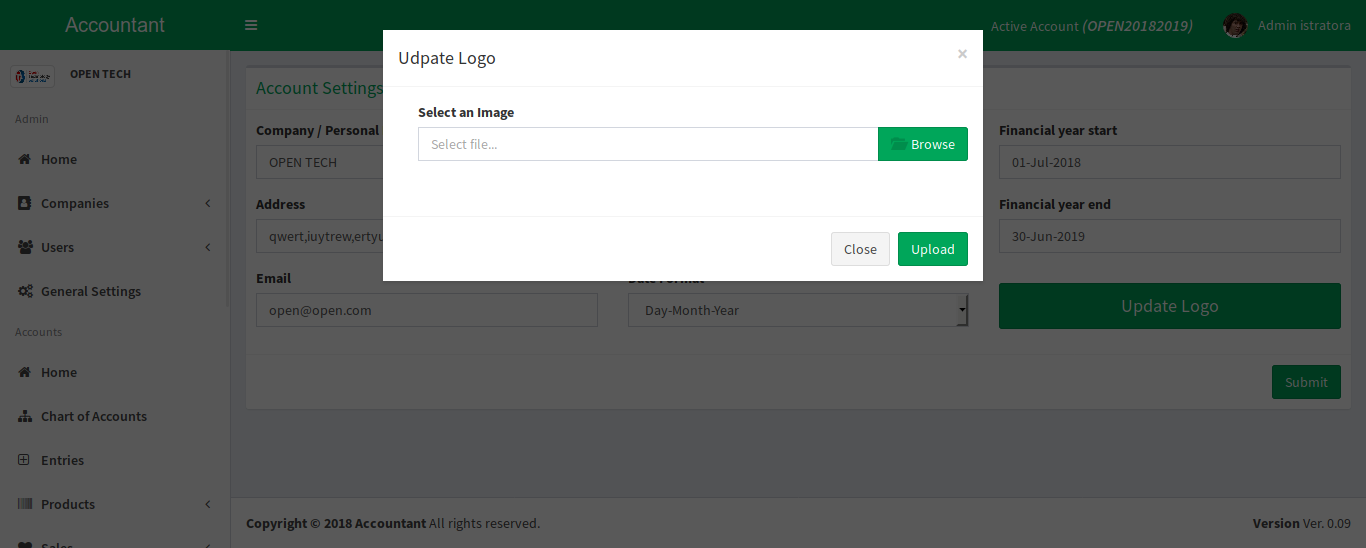Expand the Users submenu chevron
The height and width of the screenshot is (548, 1366).
click(x=208, y=248)
